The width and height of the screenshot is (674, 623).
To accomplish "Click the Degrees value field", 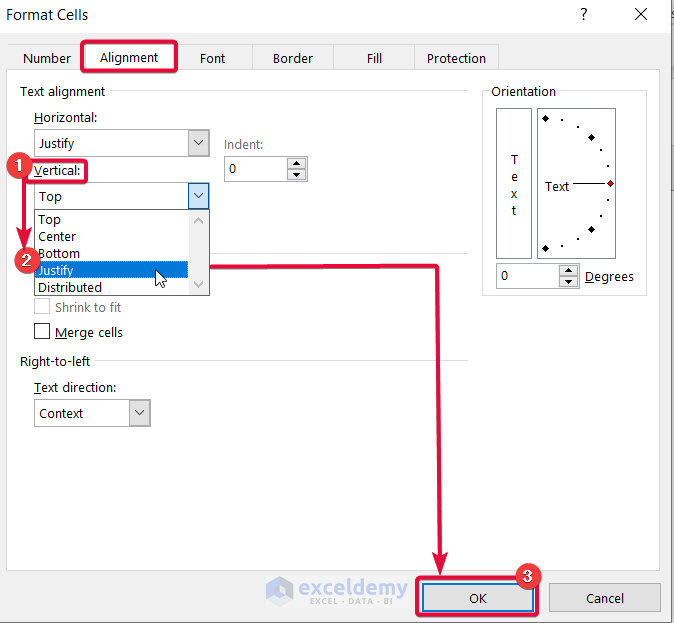I will click(528, 276).
